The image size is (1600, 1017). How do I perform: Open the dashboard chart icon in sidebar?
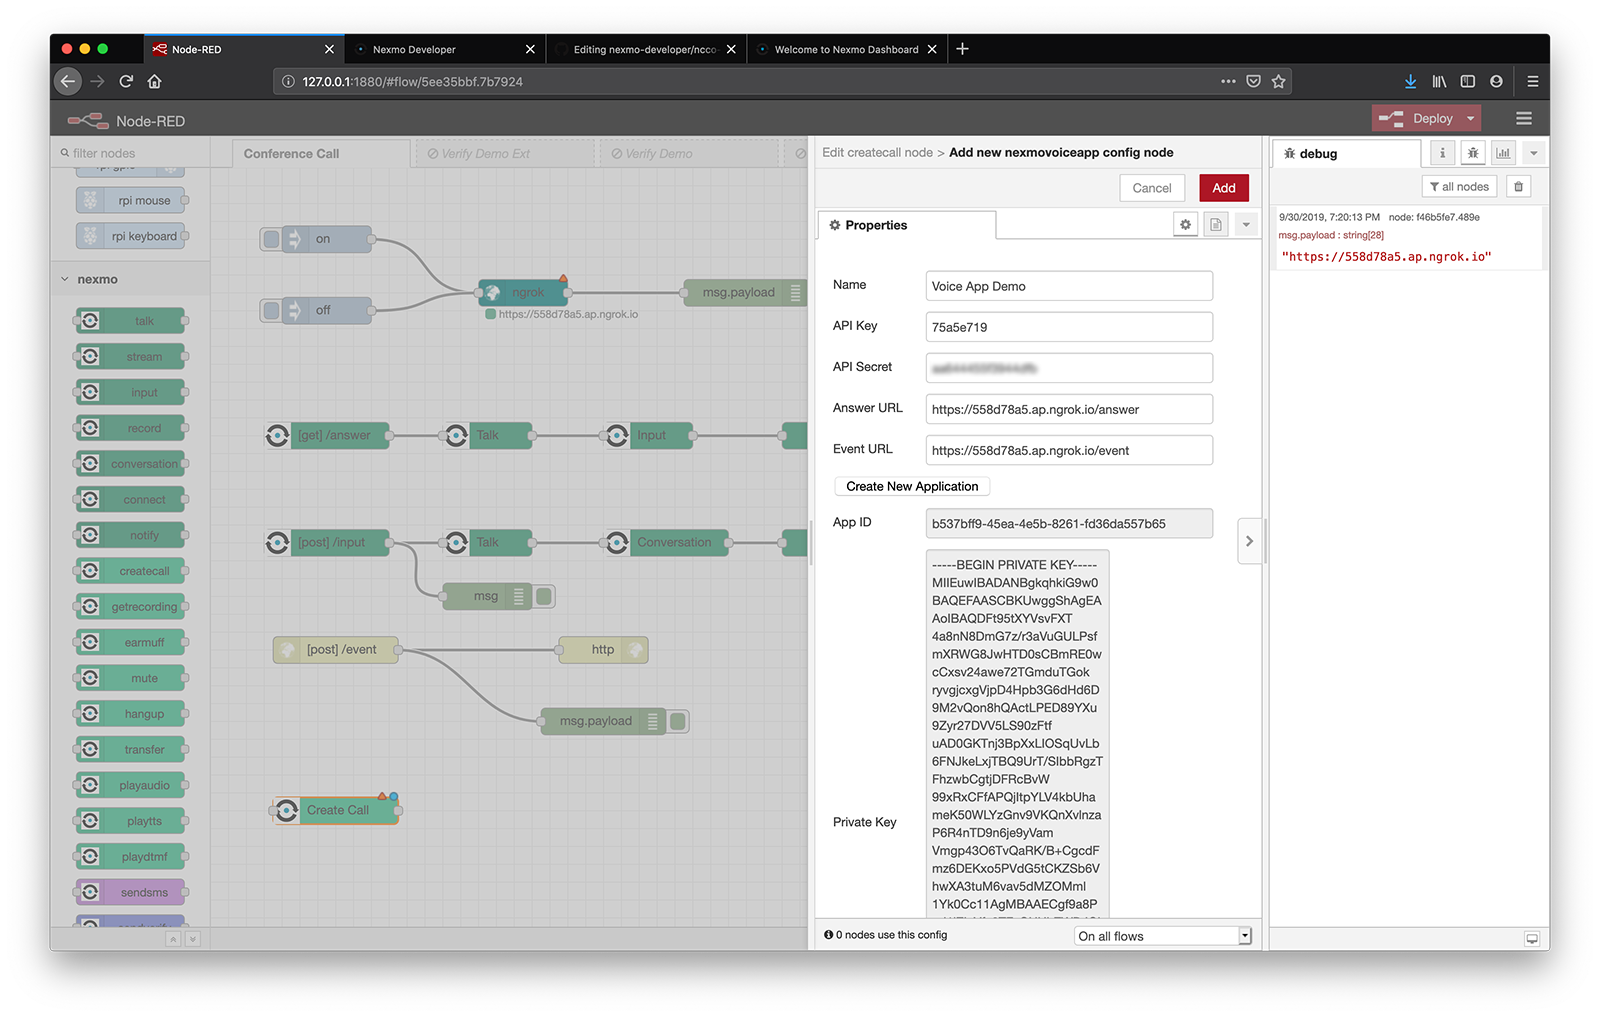1503,153
